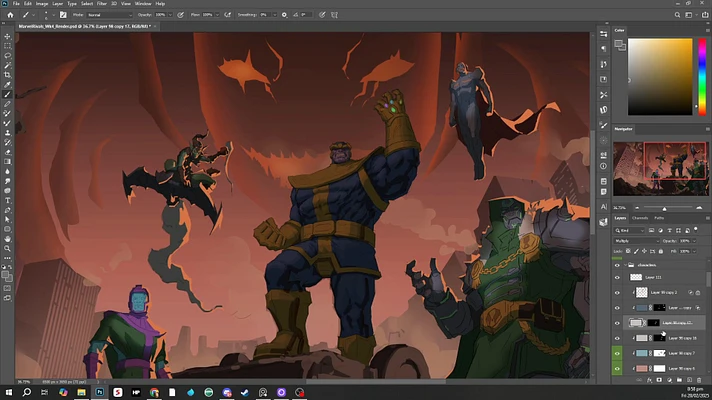Select the Horizontal Type tool
Image resolution: width=712 pixels, height=400 pixels.
(x=7, y=201)
